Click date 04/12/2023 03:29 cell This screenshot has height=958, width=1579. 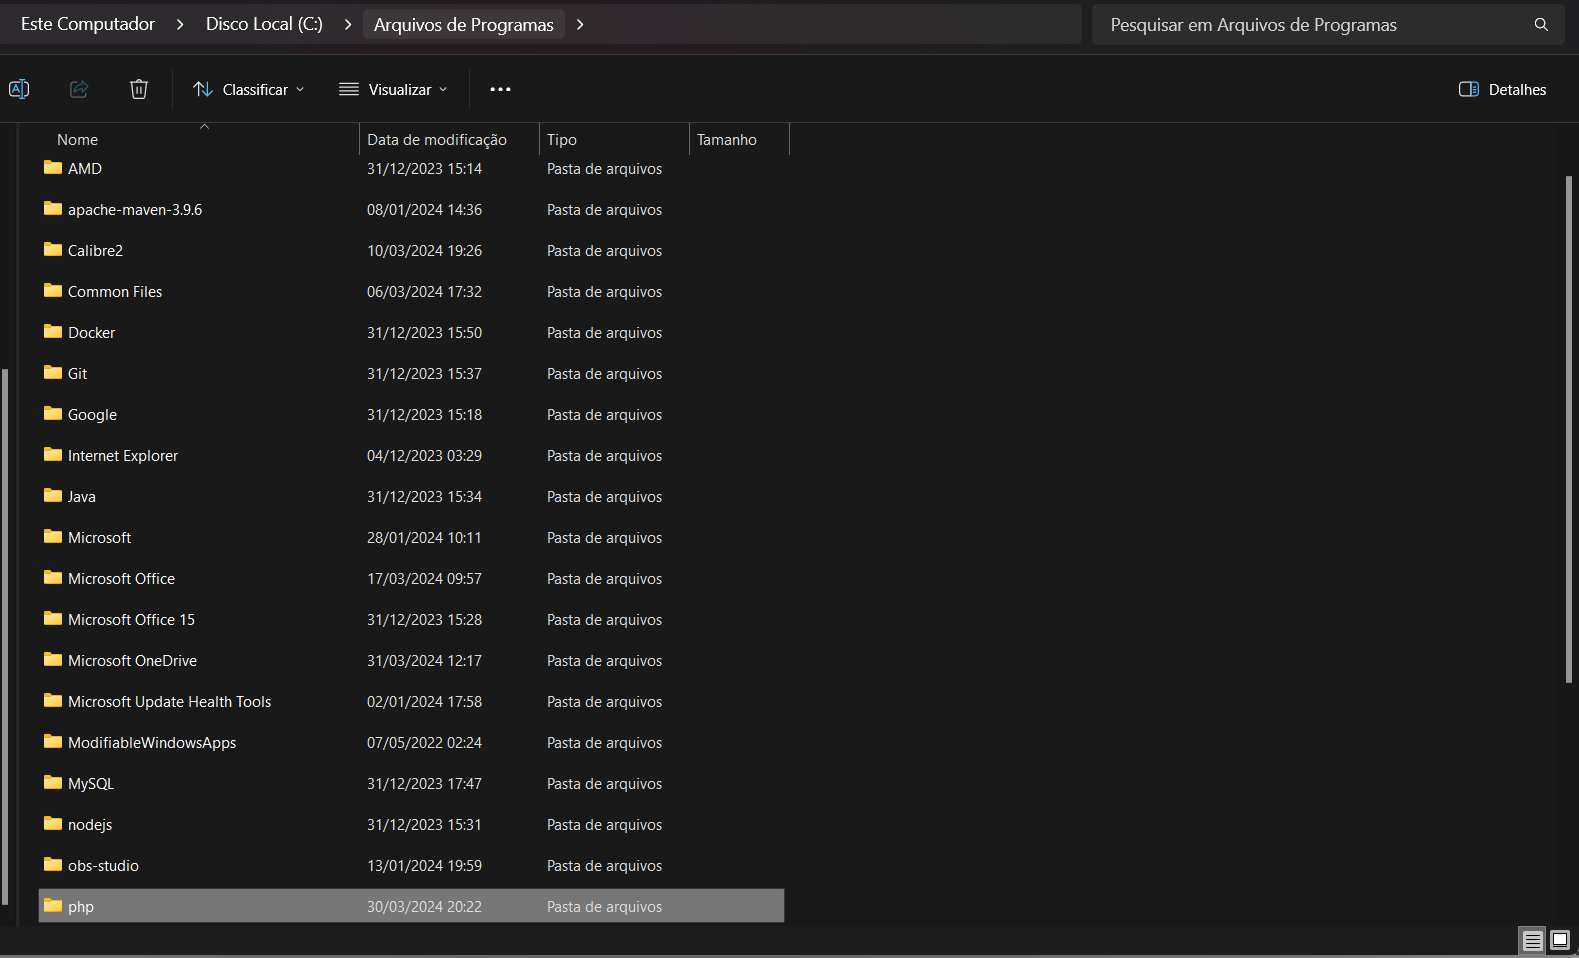424,455
